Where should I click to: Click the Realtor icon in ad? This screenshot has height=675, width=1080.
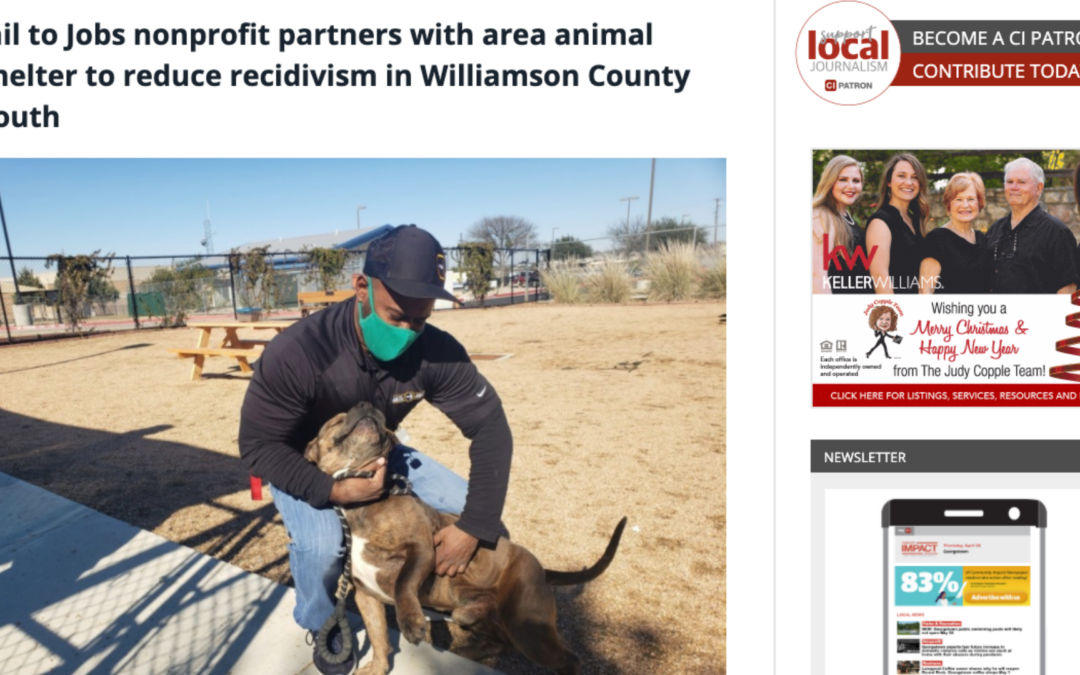tap(842, 346)
